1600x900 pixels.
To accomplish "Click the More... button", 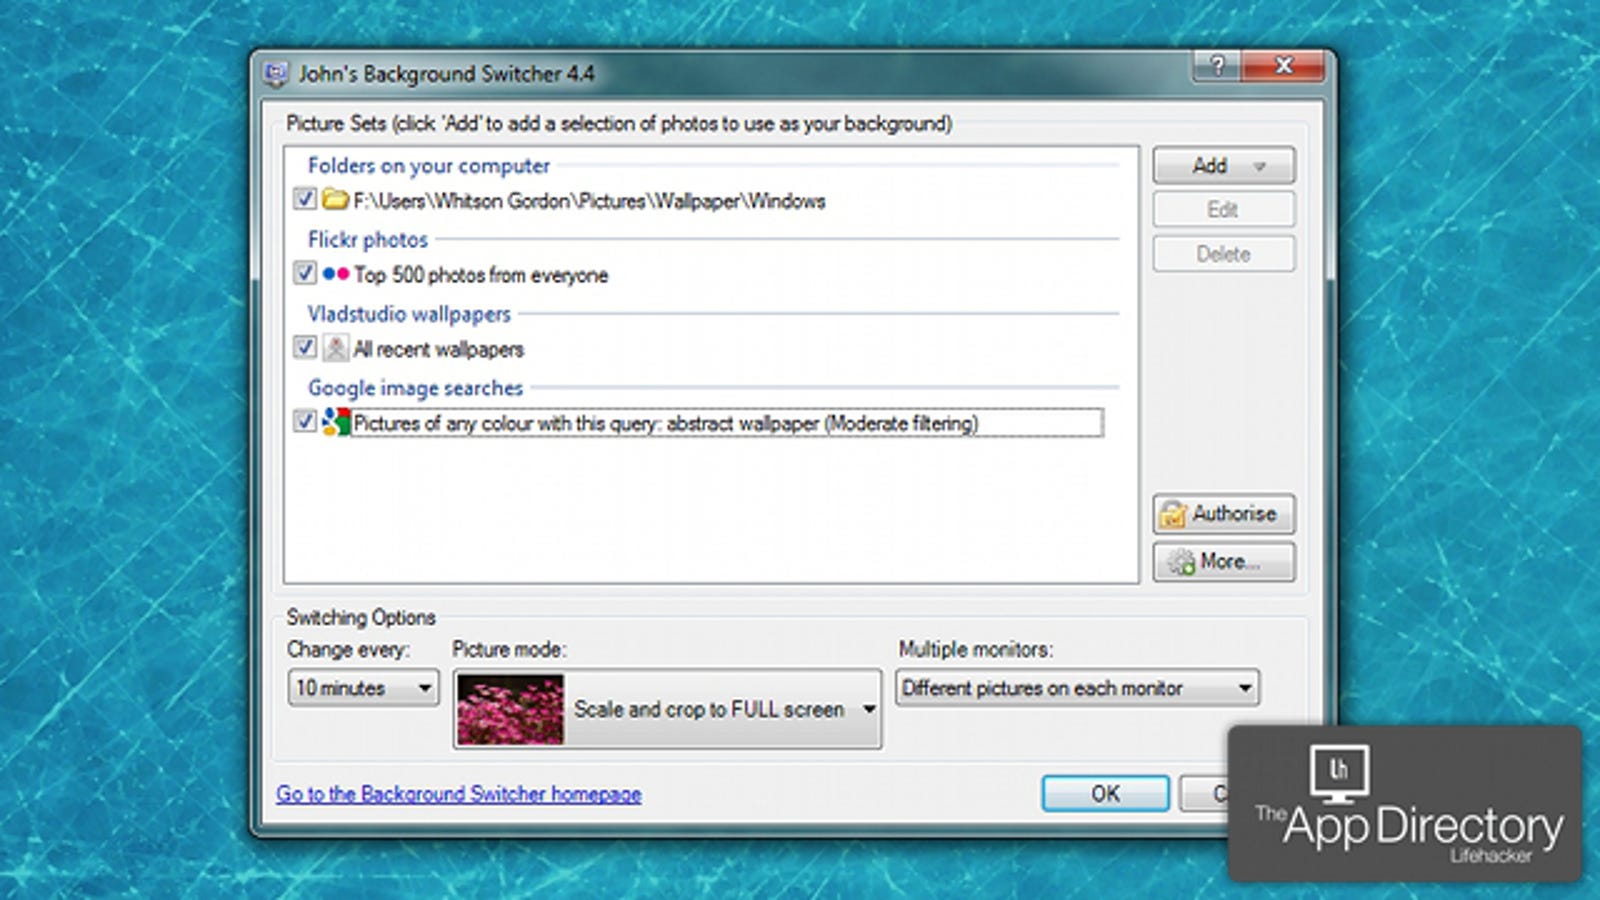I will (x=1224, y=562).
